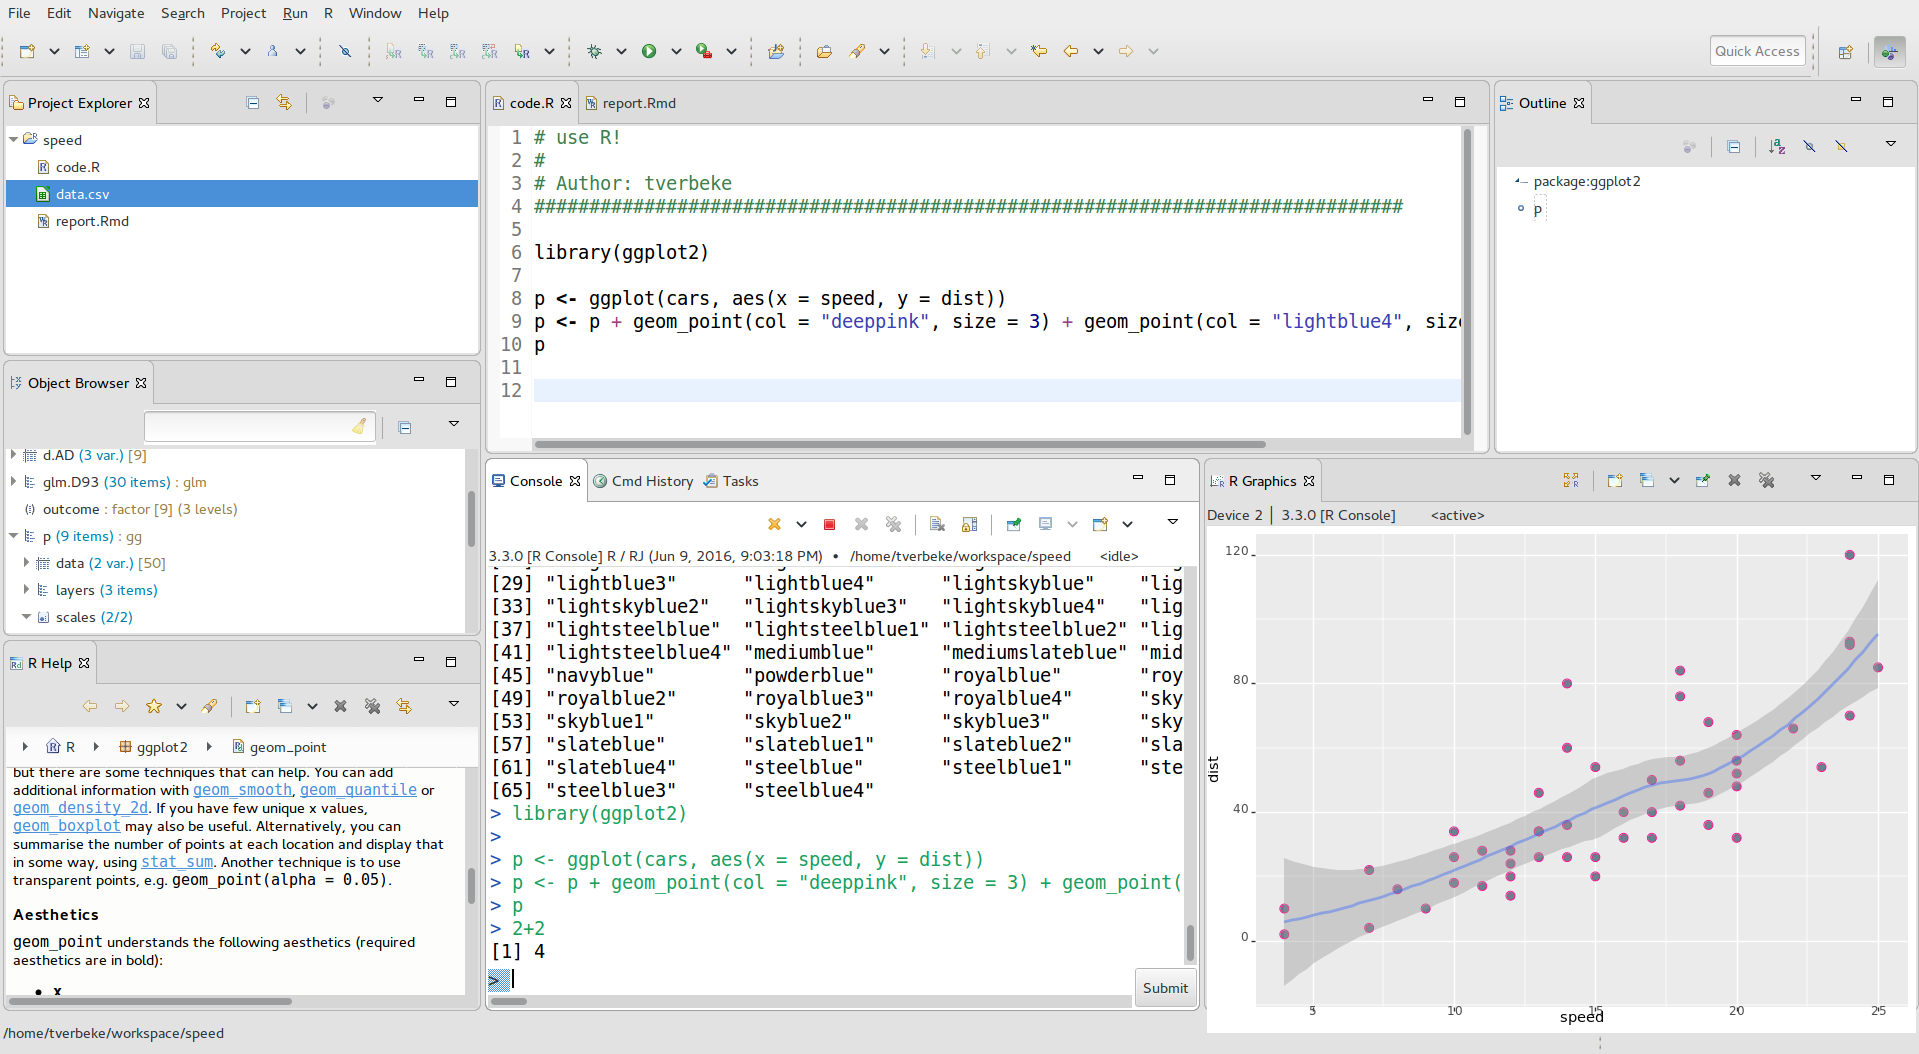Open the Run button dropdown arrow
Screen dimensions: 1919x1054
point(676,51)
